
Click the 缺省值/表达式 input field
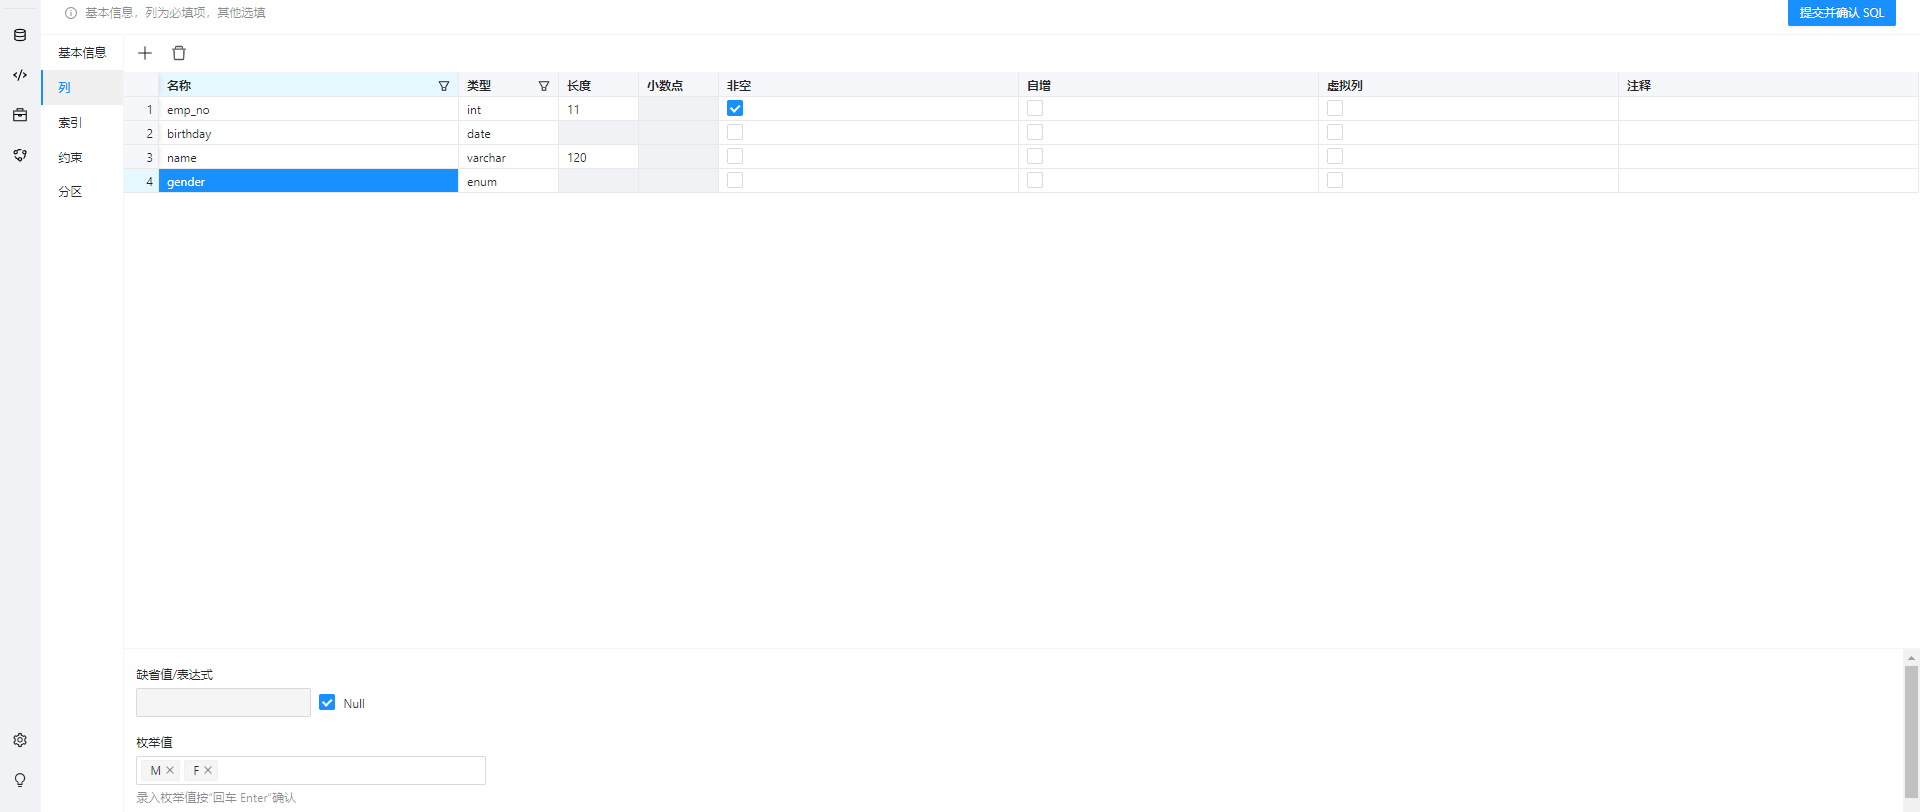[223, 702]
